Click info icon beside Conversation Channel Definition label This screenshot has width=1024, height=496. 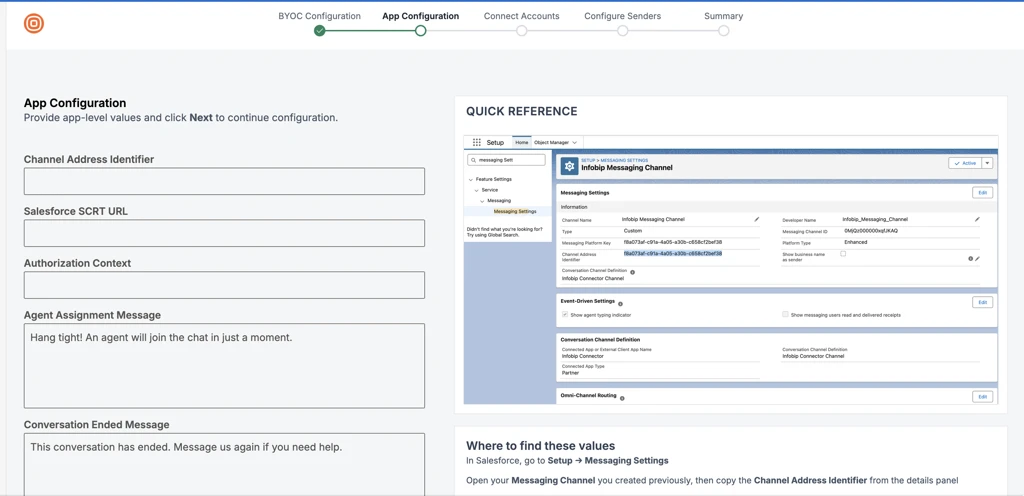pos(633,271)
